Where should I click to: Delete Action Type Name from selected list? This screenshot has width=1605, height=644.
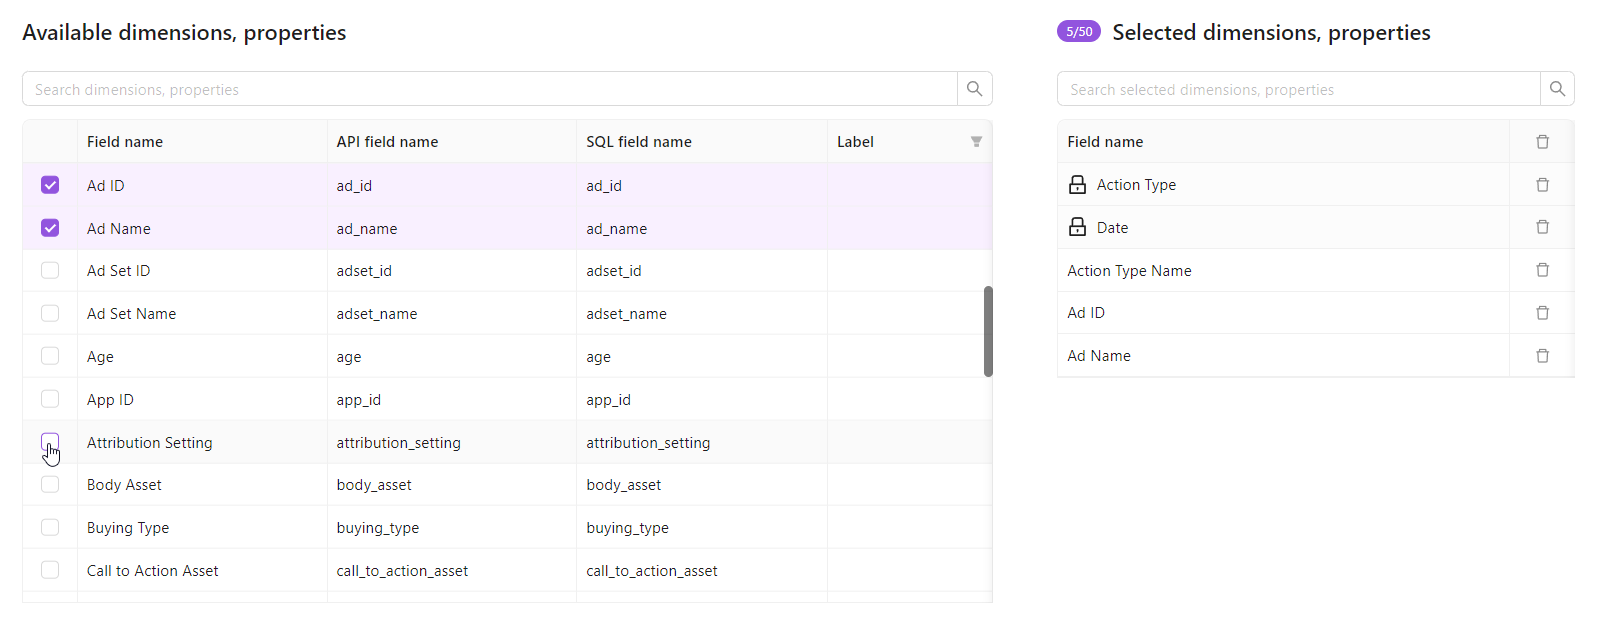pyautogui.click(x=1542, y=270)
